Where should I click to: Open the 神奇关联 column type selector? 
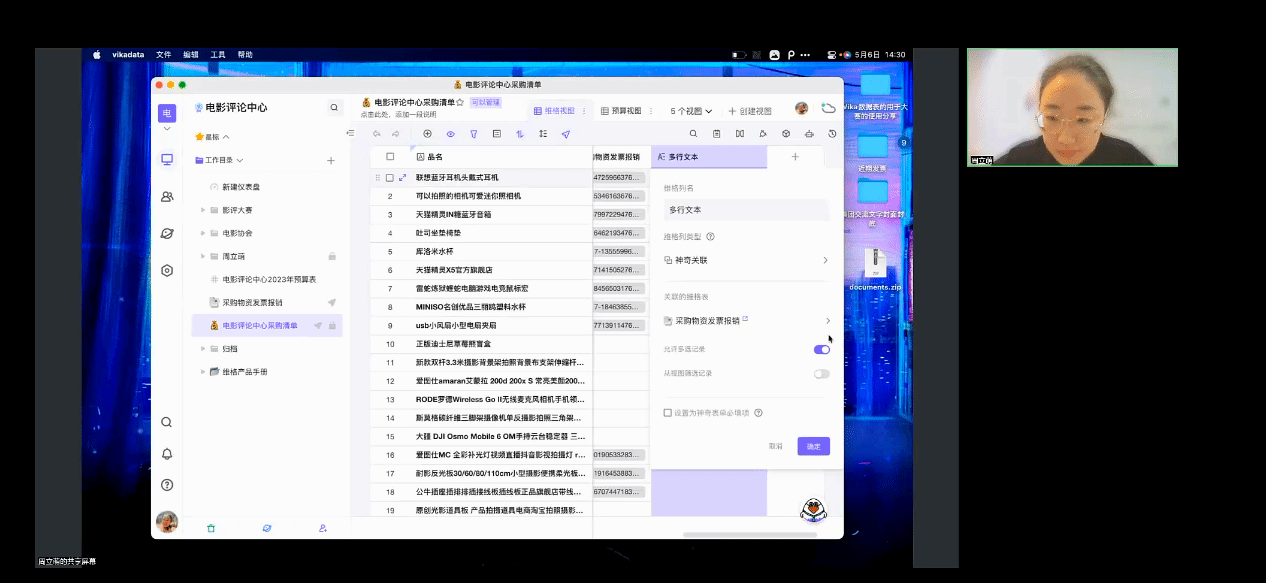747,260
